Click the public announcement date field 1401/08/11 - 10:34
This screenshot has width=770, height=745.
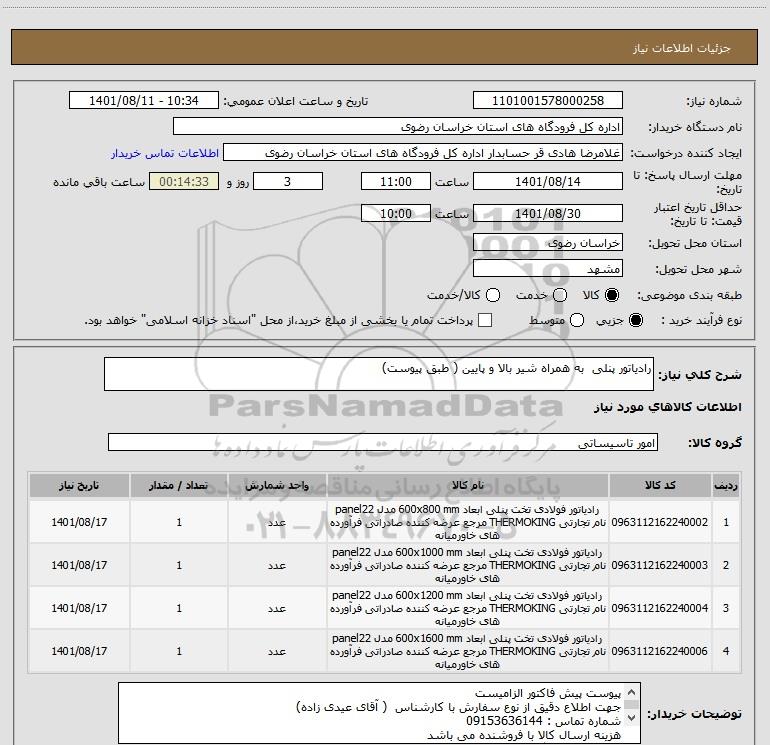click(x=144, y=101)
